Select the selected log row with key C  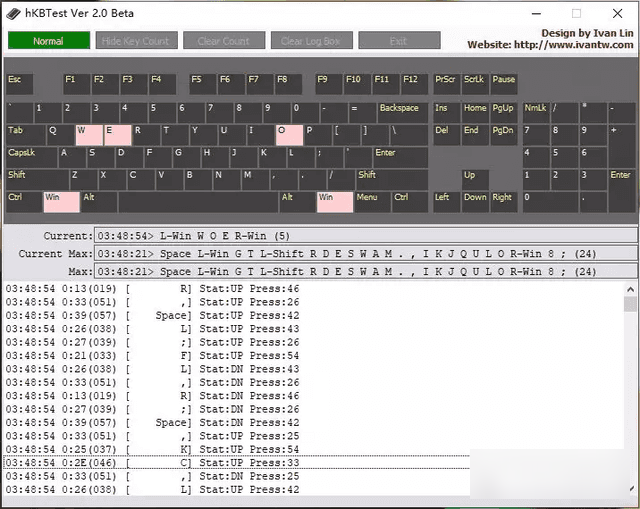point(237,462)
